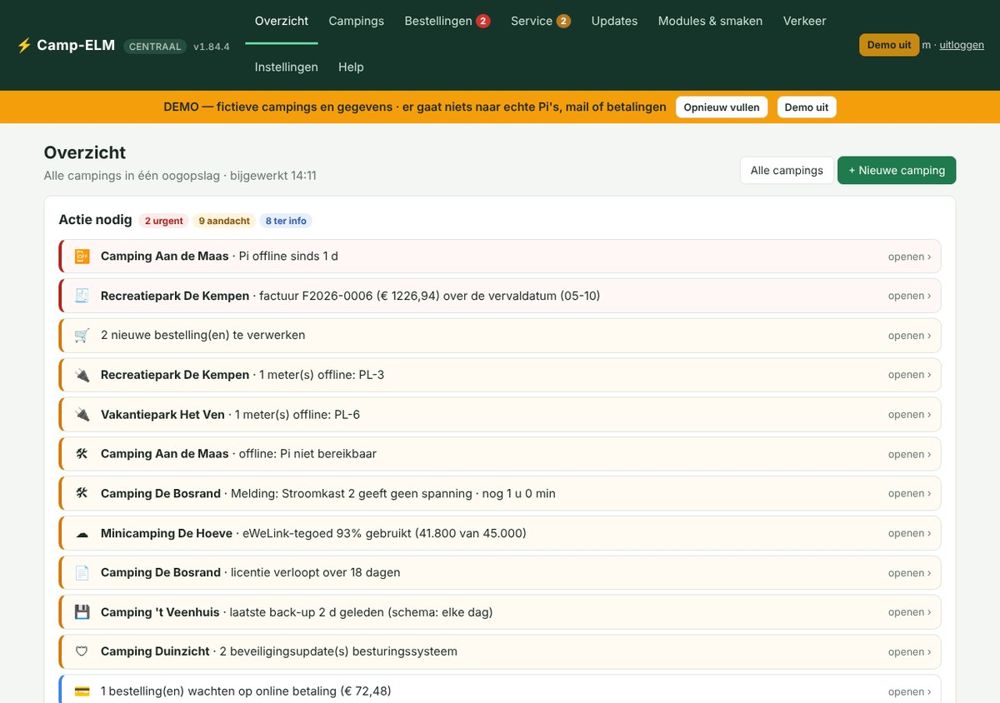Image resolution: width=1000 pixels, height=703 pixels.
Task: Click the Nieuwe camping button
Action: pyautogui.click(x=896, y=170)
